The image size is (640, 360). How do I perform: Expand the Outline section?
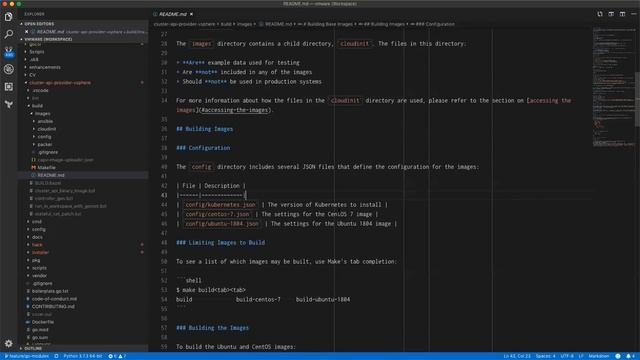(x=33, y=349)
